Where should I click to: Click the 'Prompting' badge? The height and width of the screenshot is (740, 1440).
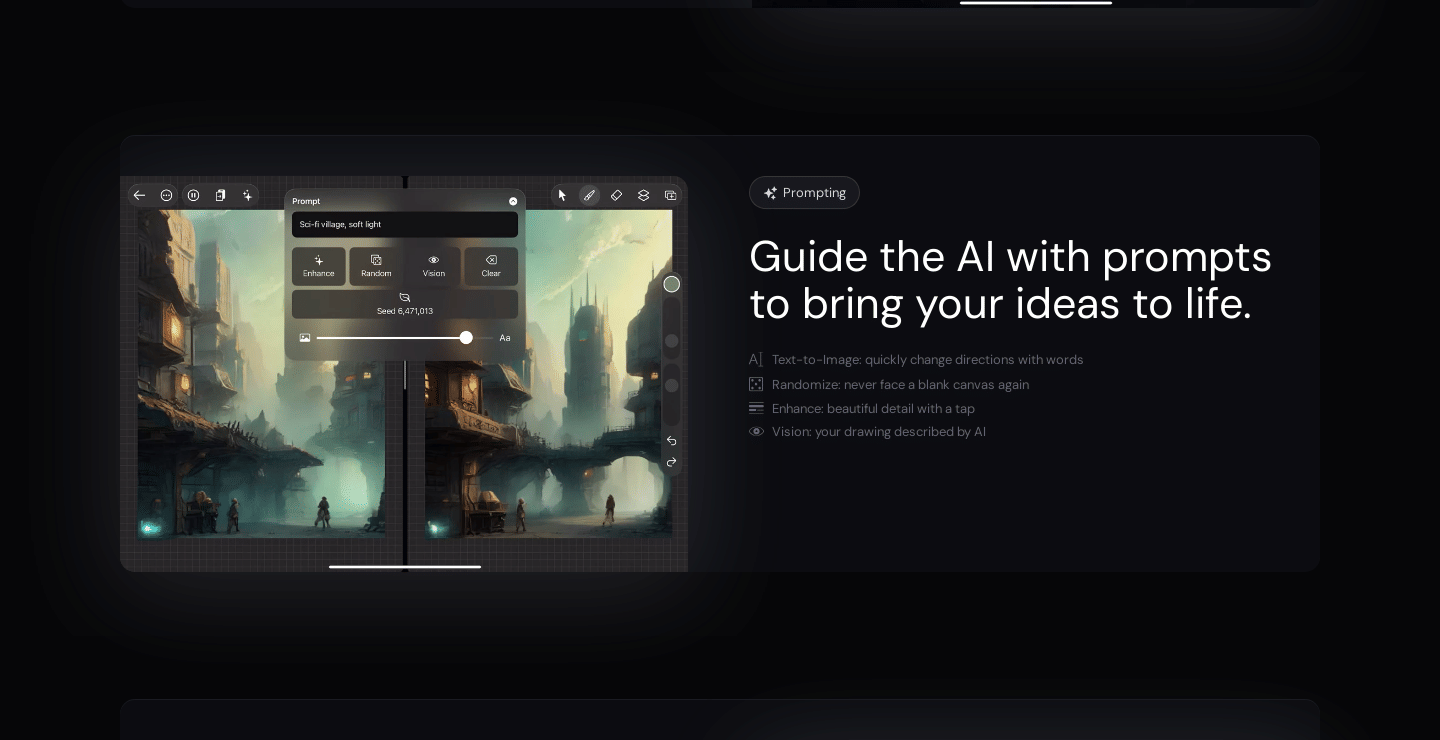(804, 193)
